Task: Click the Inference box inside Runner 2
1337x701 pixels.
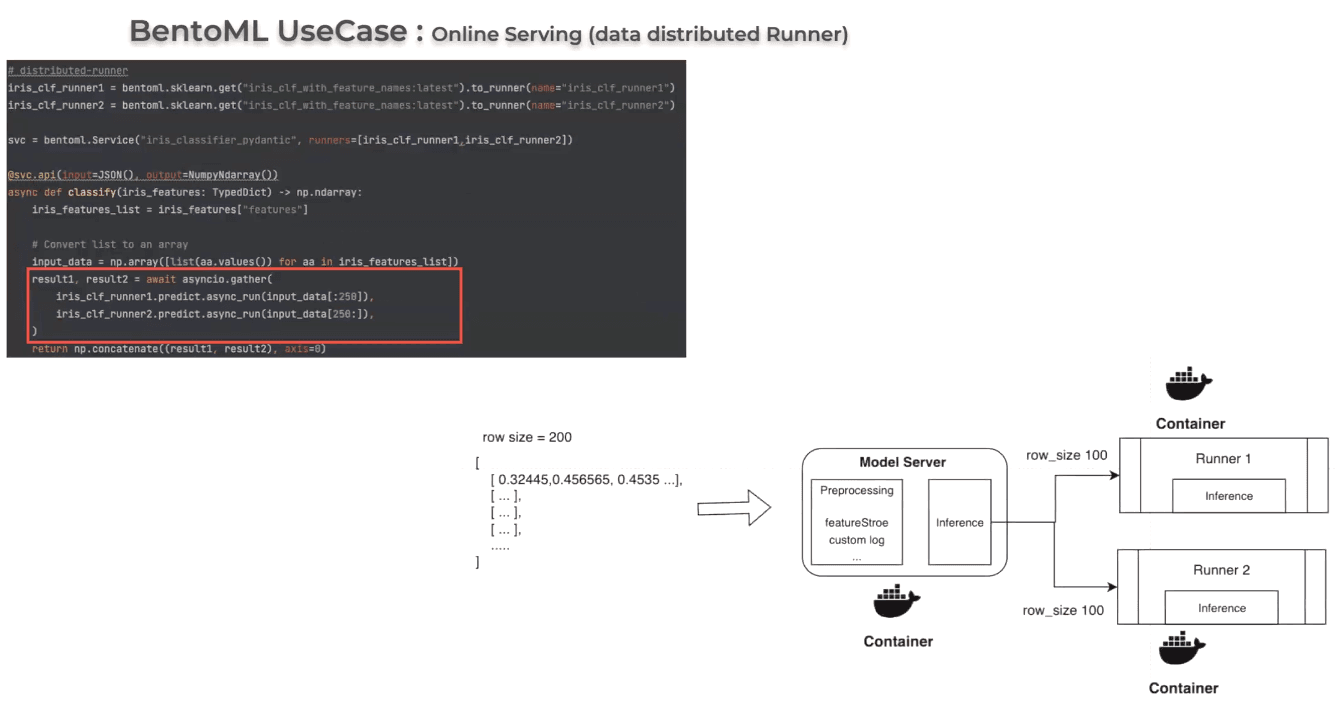Action: (x=1222, y=608)
